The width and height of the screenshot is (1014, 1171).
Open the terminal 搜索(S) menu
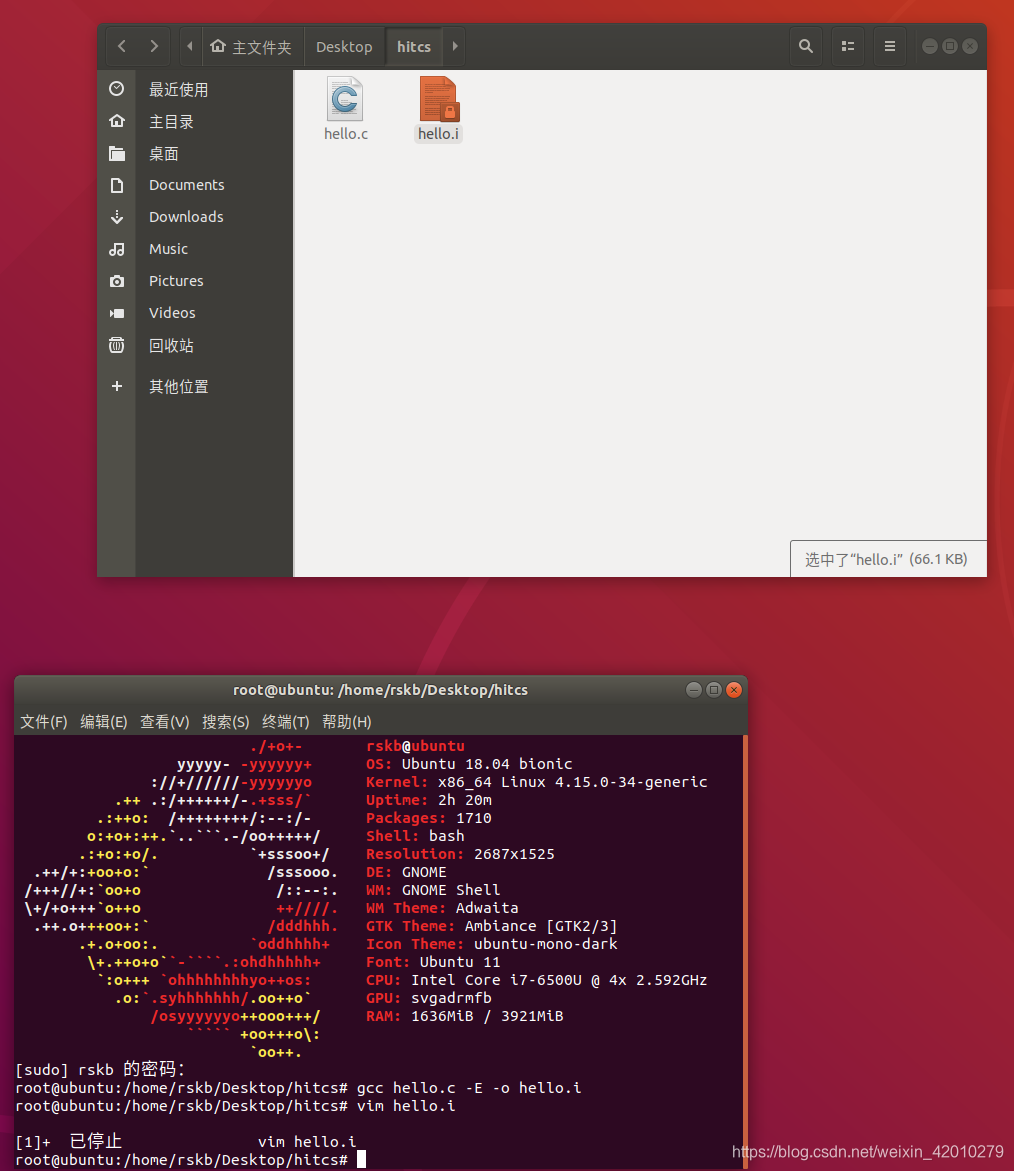click(225, 721)
